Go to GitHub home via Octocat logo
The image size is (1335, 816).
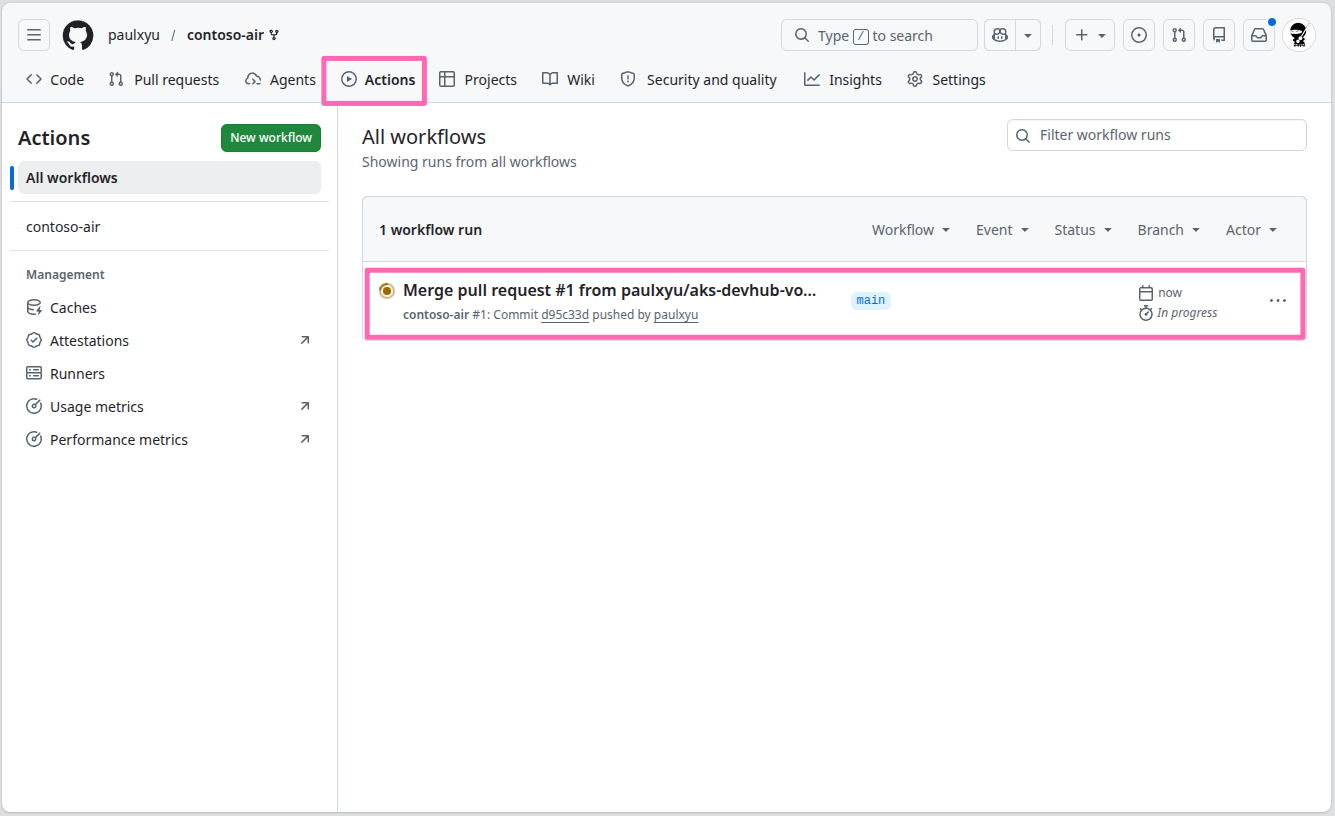[x=78, y=35]
